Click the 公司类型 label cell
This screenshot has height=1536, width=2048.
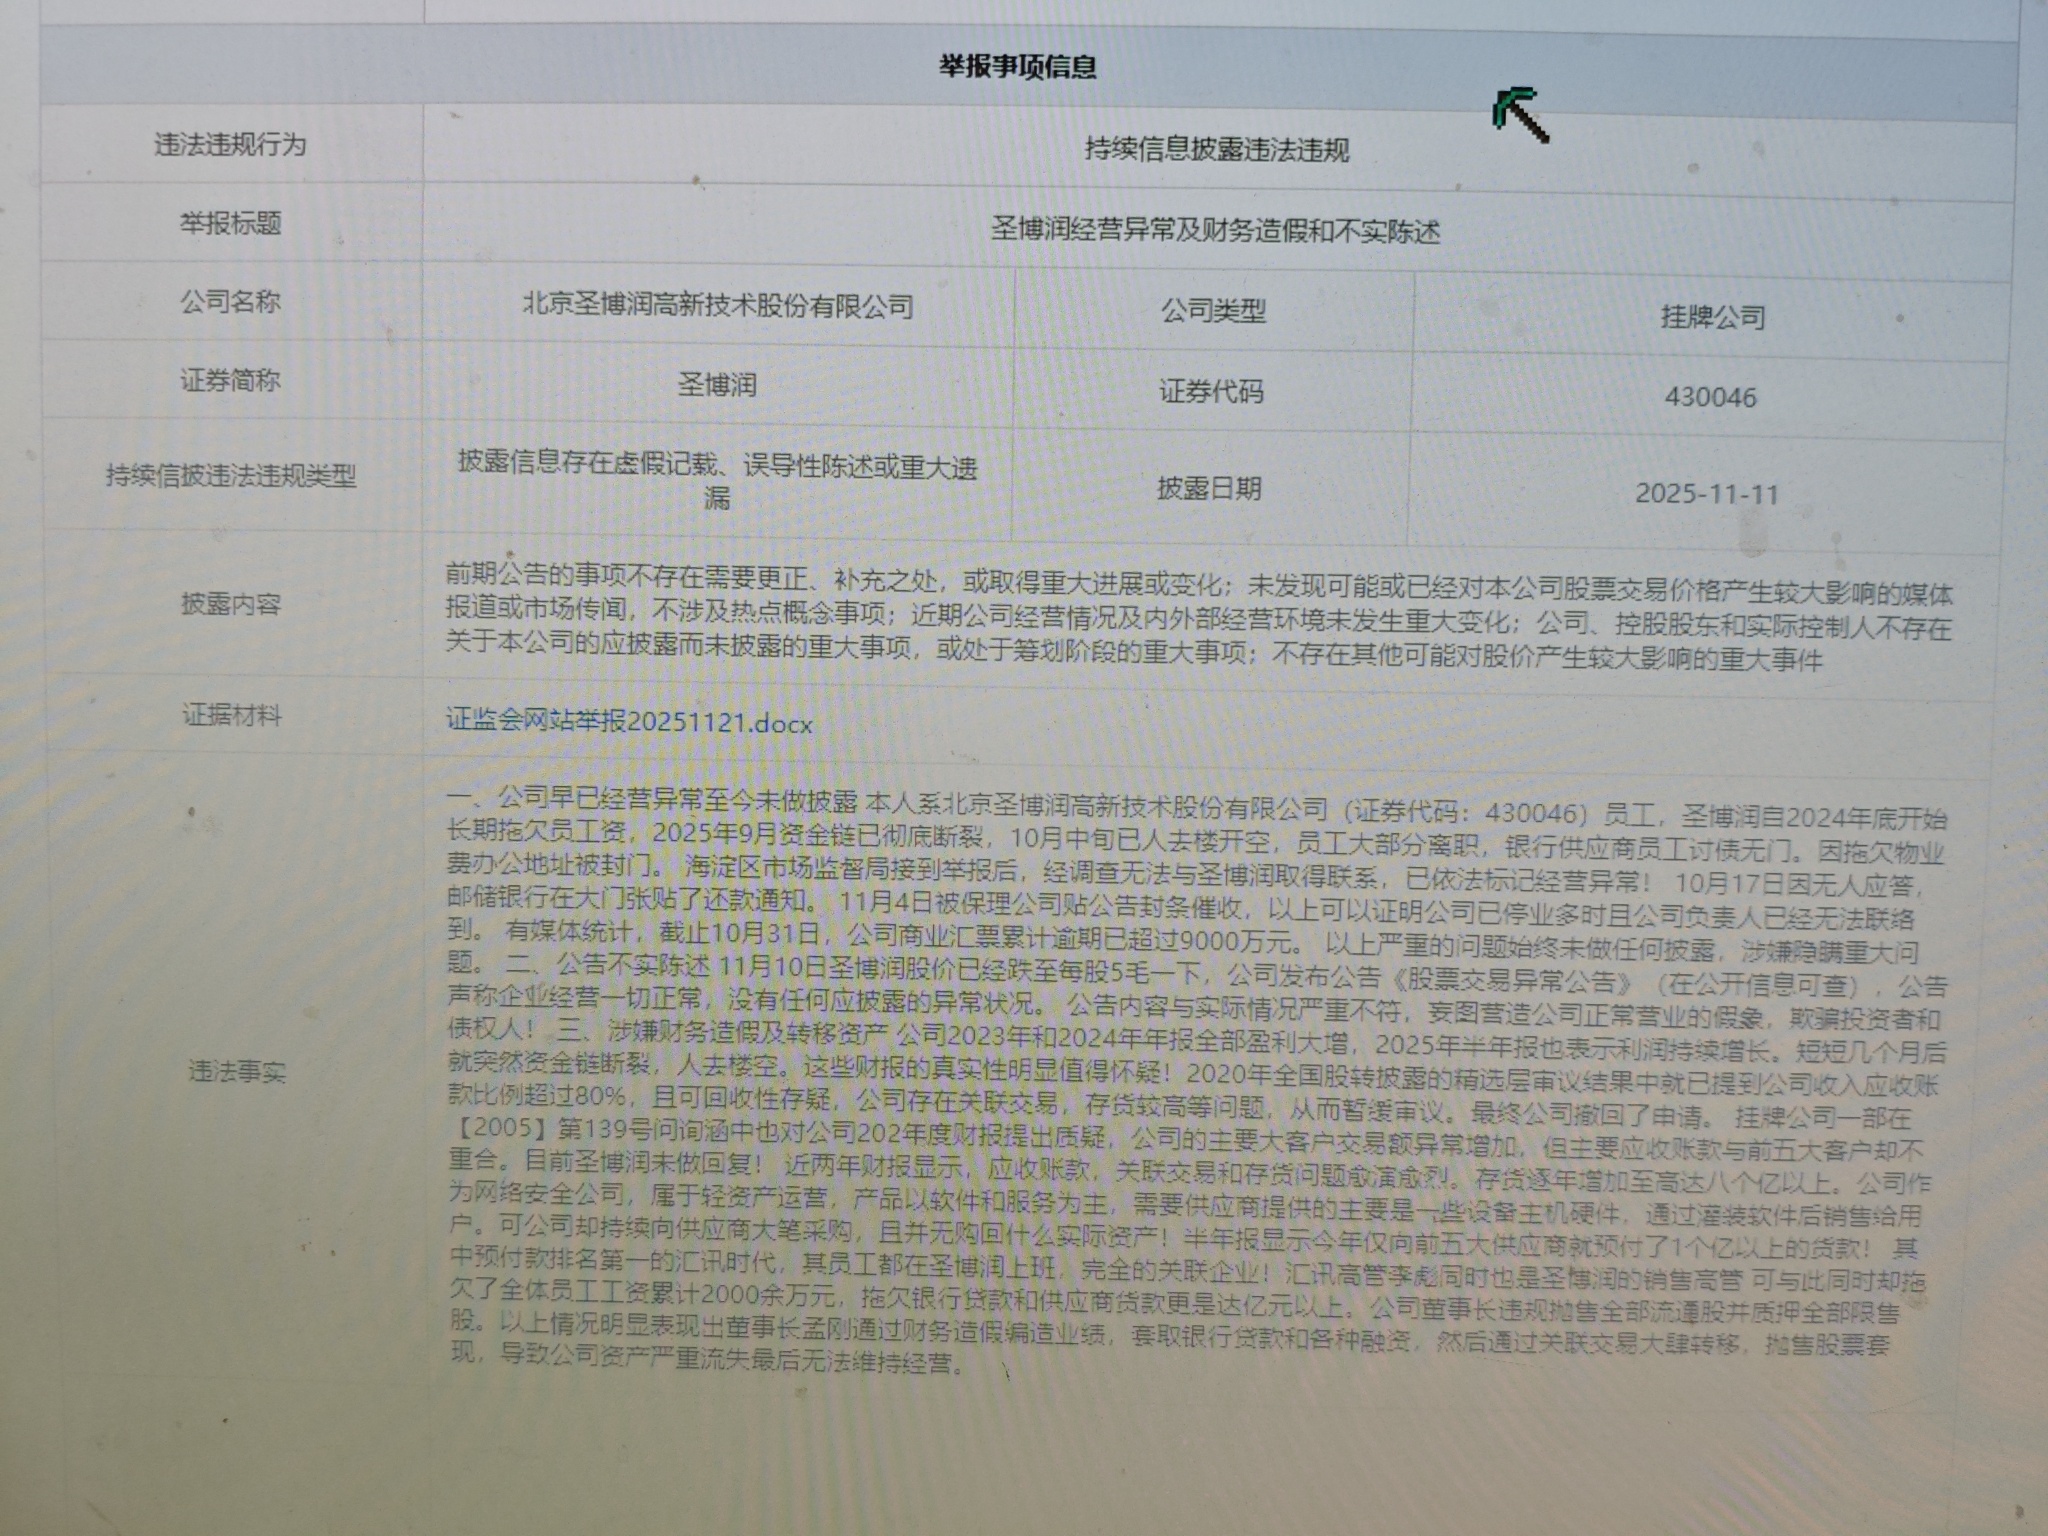pos(1213,311)
